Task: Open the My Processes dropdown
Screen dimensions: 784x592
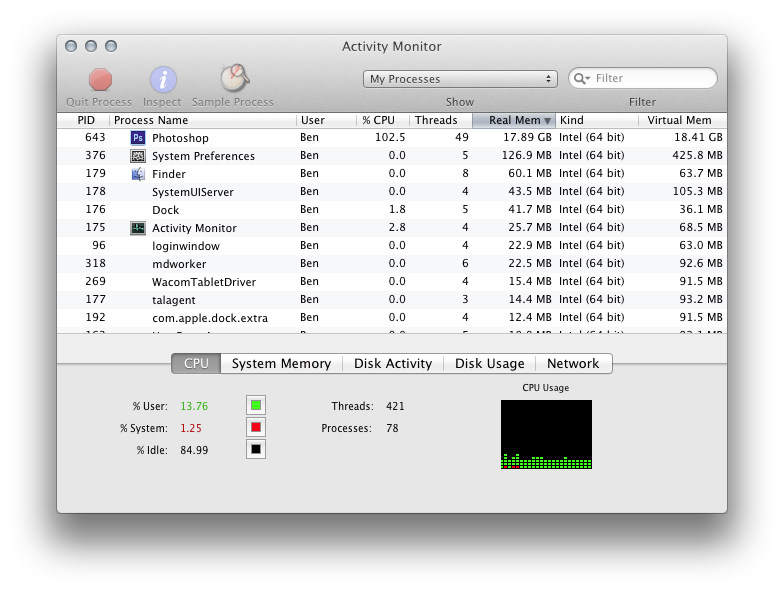Action: click(460, 79)
